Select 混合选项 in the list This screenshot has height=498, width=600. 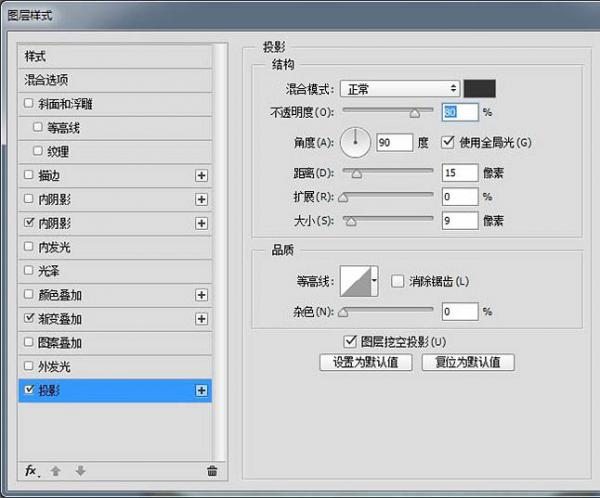[115, 80]
